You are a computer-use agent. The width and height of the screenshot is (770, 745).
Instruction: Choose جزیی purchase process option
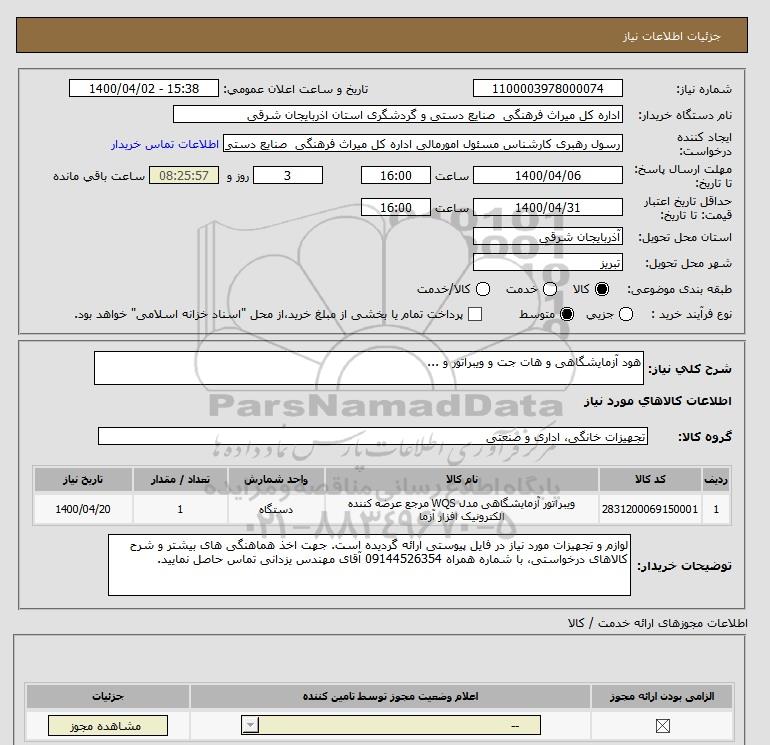point(626,314)
